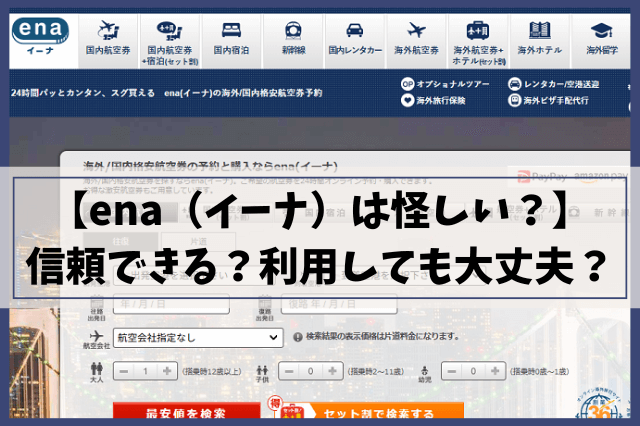
Task: Click the child (子供) passenger icon
Action: [x=262, y=370]
